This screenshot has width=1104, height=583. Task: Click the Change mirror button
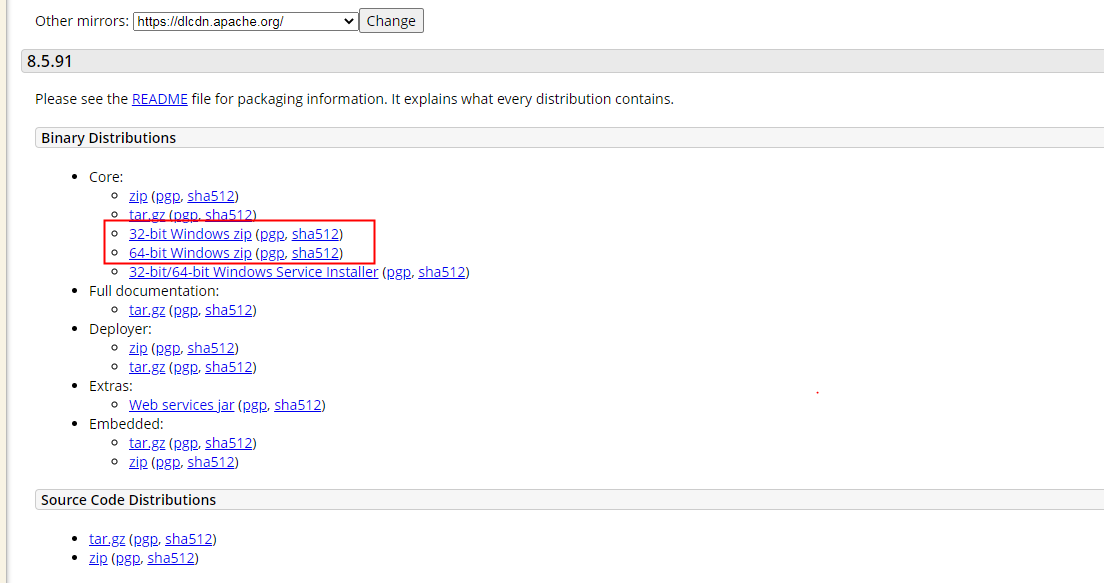(x=391, y=21)
